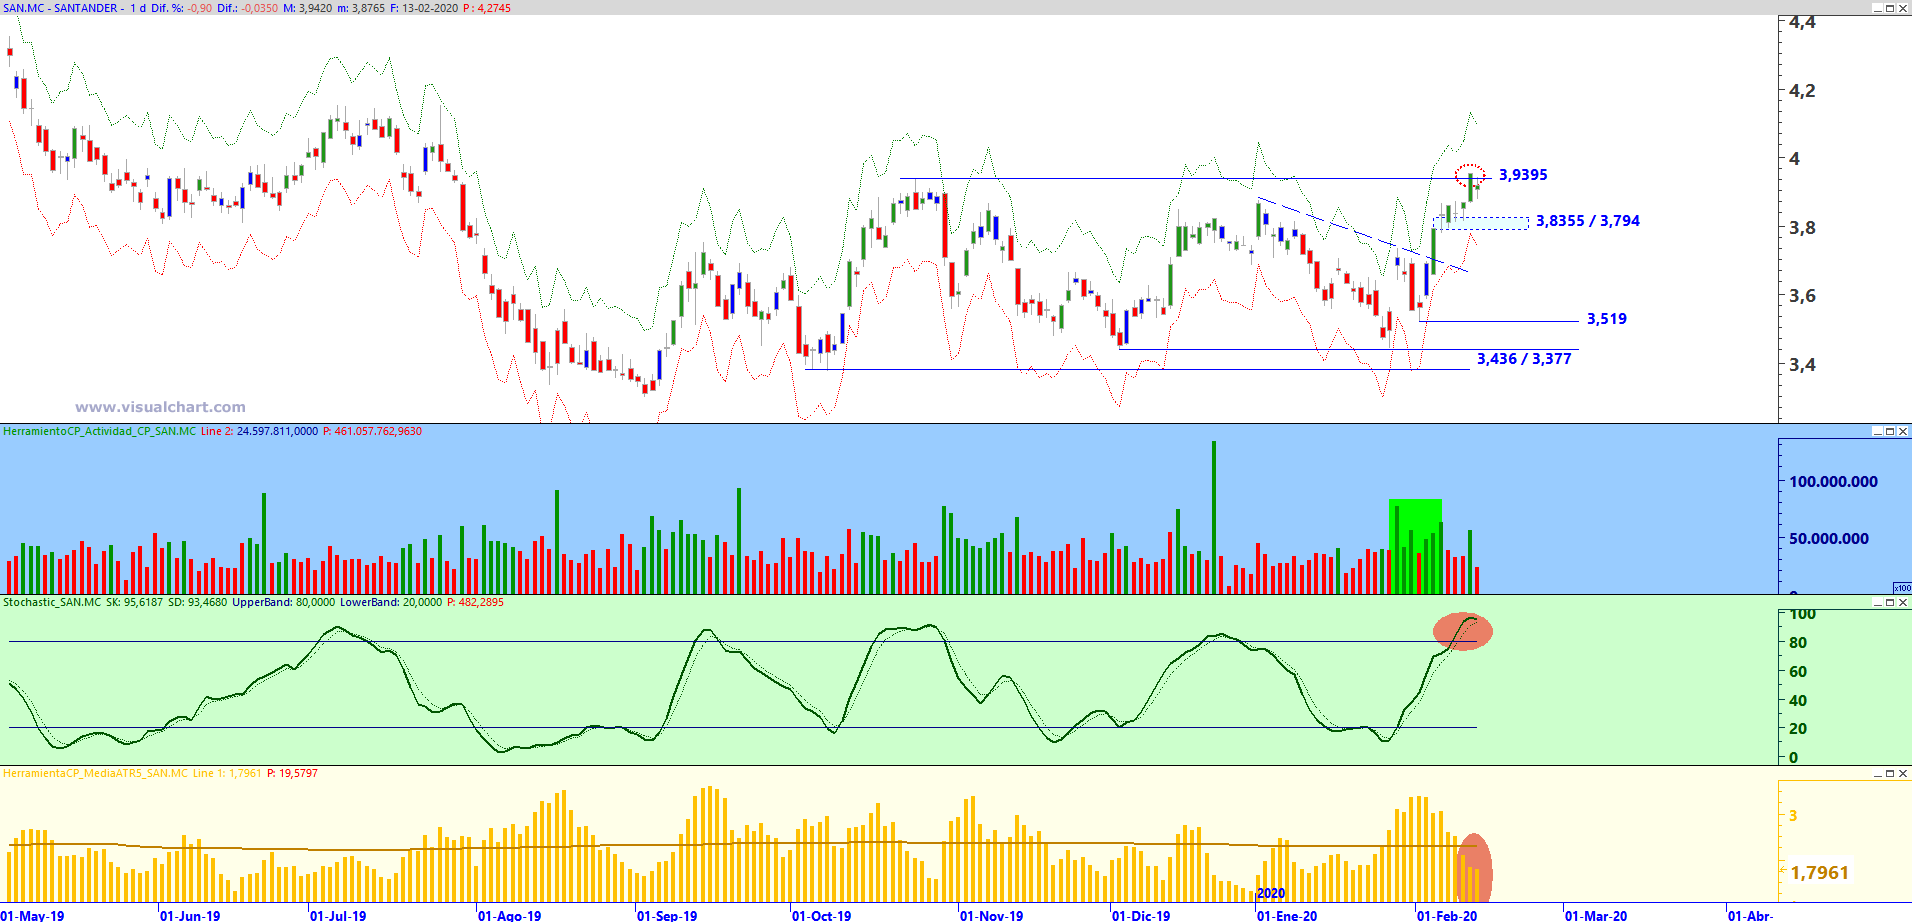This screenshot has width=1912, height=922.
Task: Click the 01-Feb-20 date label
Action: [x=1447, y=915]
